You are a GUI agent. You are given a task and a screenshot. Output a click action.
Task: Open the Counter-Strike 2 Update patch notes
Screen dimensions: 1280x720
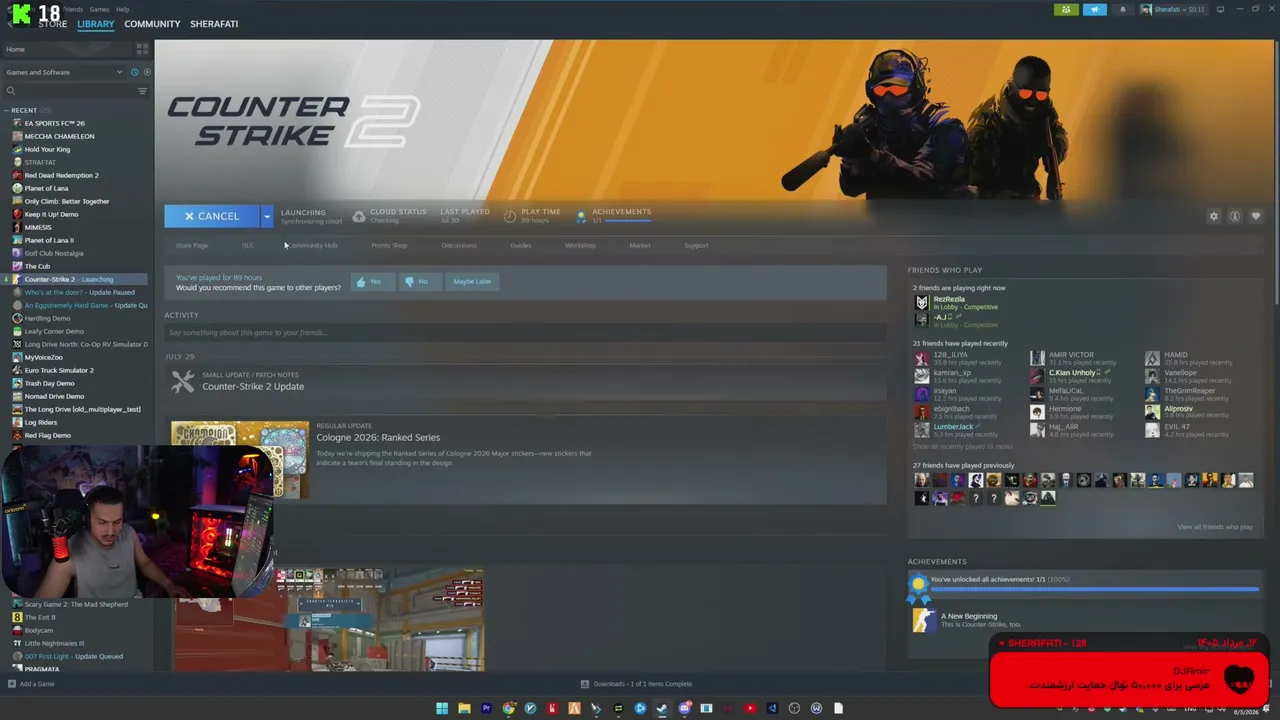click(x=253, y=386)
